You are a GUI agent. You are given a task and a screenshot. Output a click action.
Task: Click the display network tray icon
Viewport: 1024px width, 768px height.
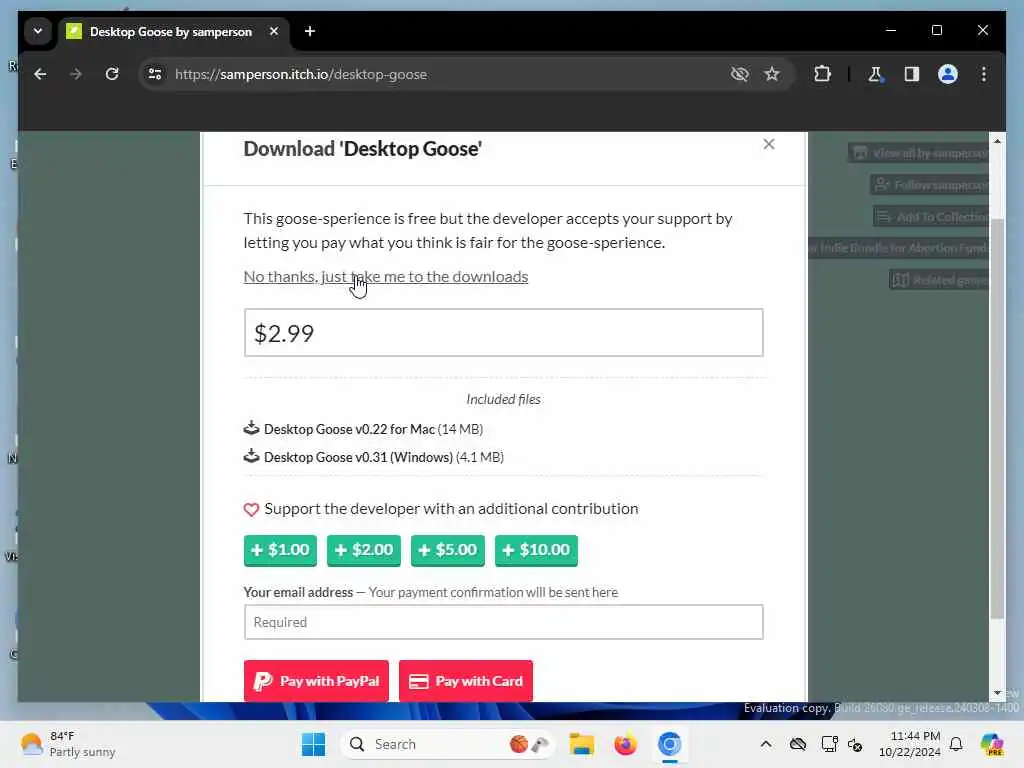click(829, 744)
